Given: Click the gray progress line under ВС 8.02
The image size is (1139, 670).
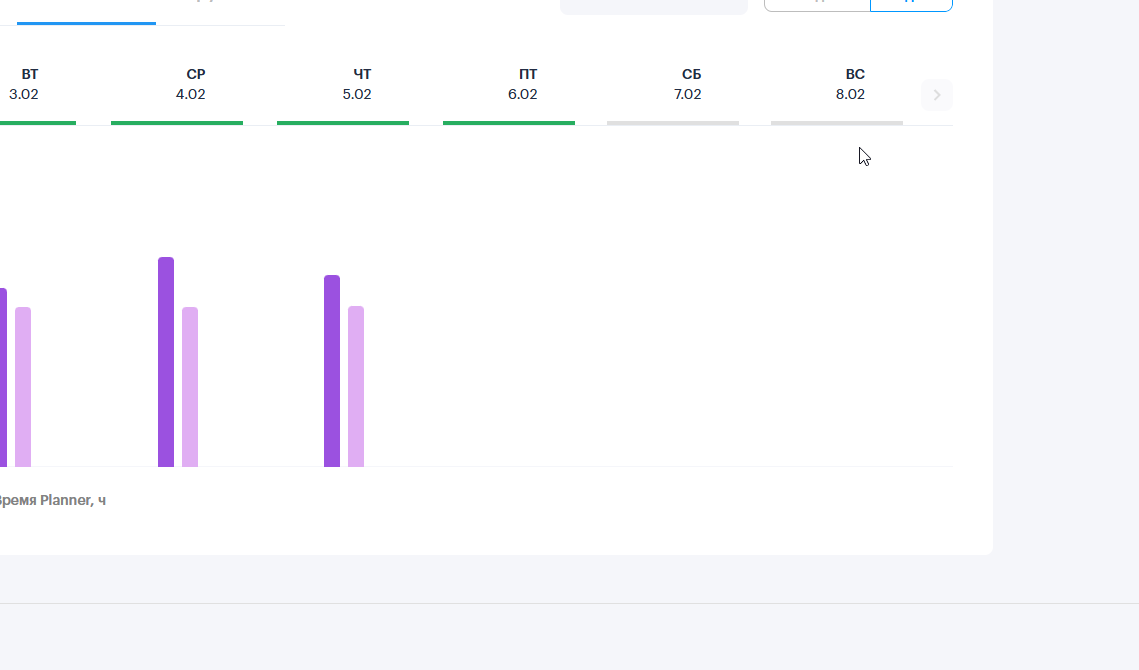Looking at the screenshot, I should pyautogui.click(x=837, y=123).
